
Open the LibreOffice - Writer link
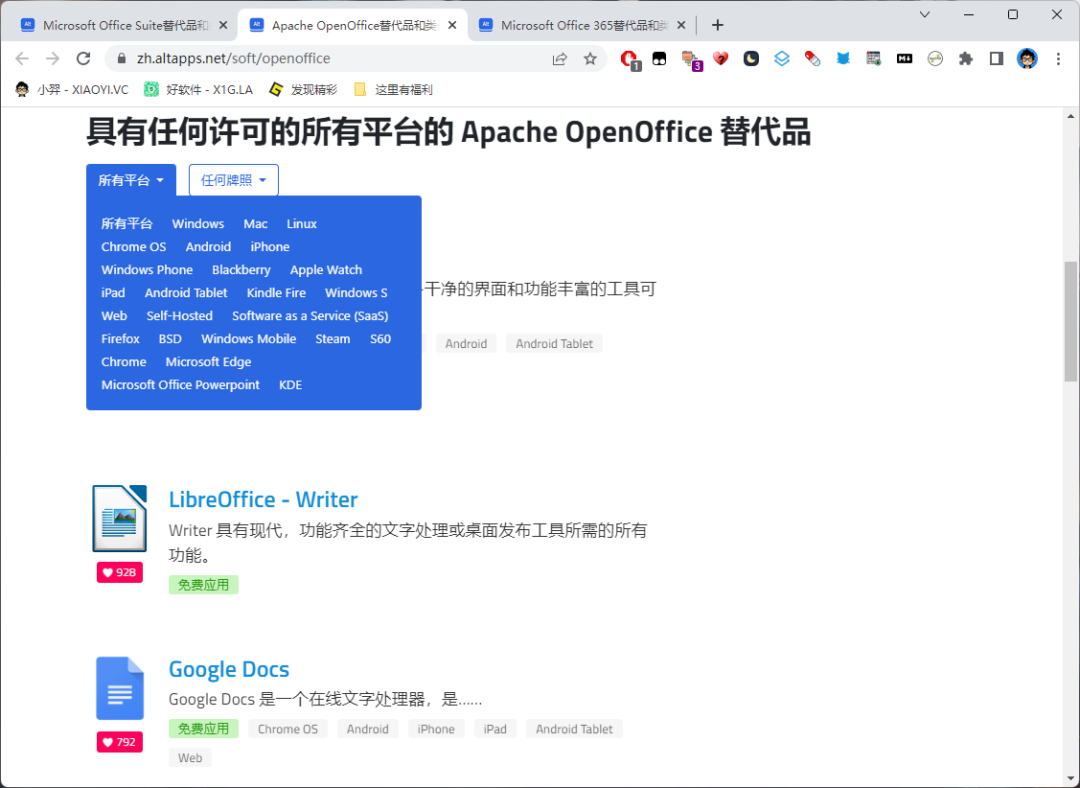pos(263,499)
